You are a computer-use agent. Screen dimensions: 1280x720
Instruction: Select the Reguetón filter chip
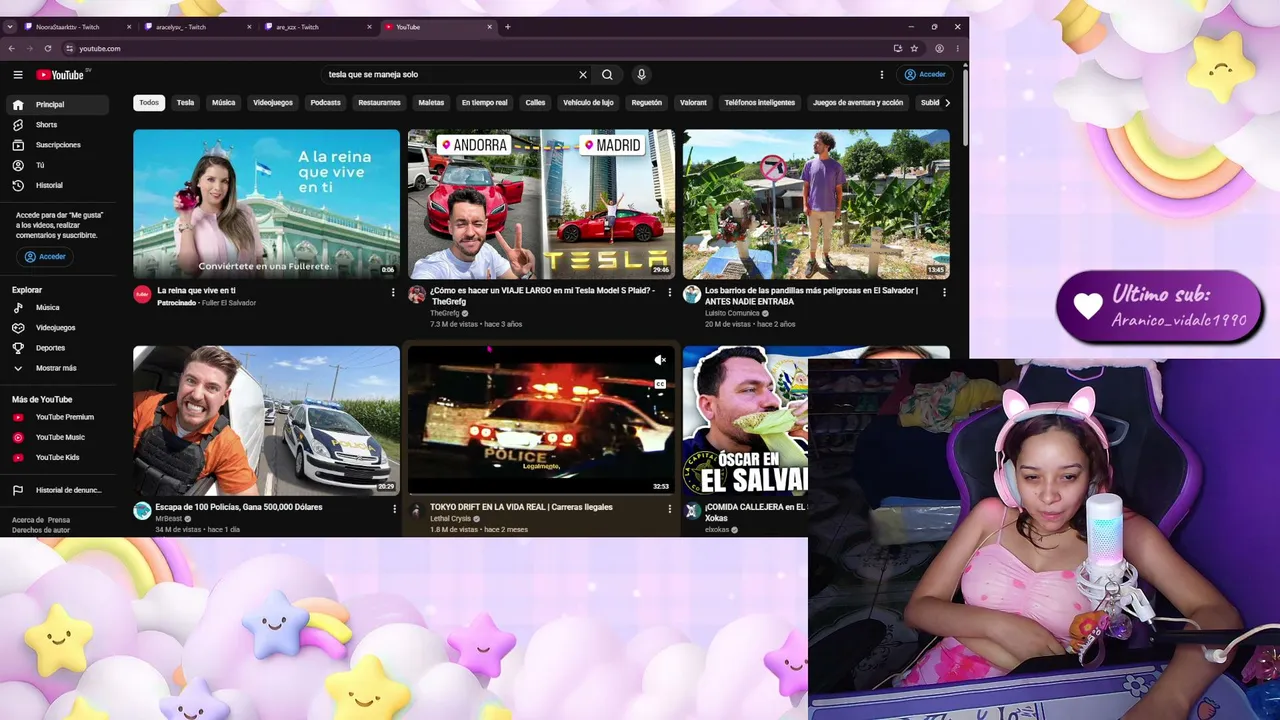[x=647, y=103]
